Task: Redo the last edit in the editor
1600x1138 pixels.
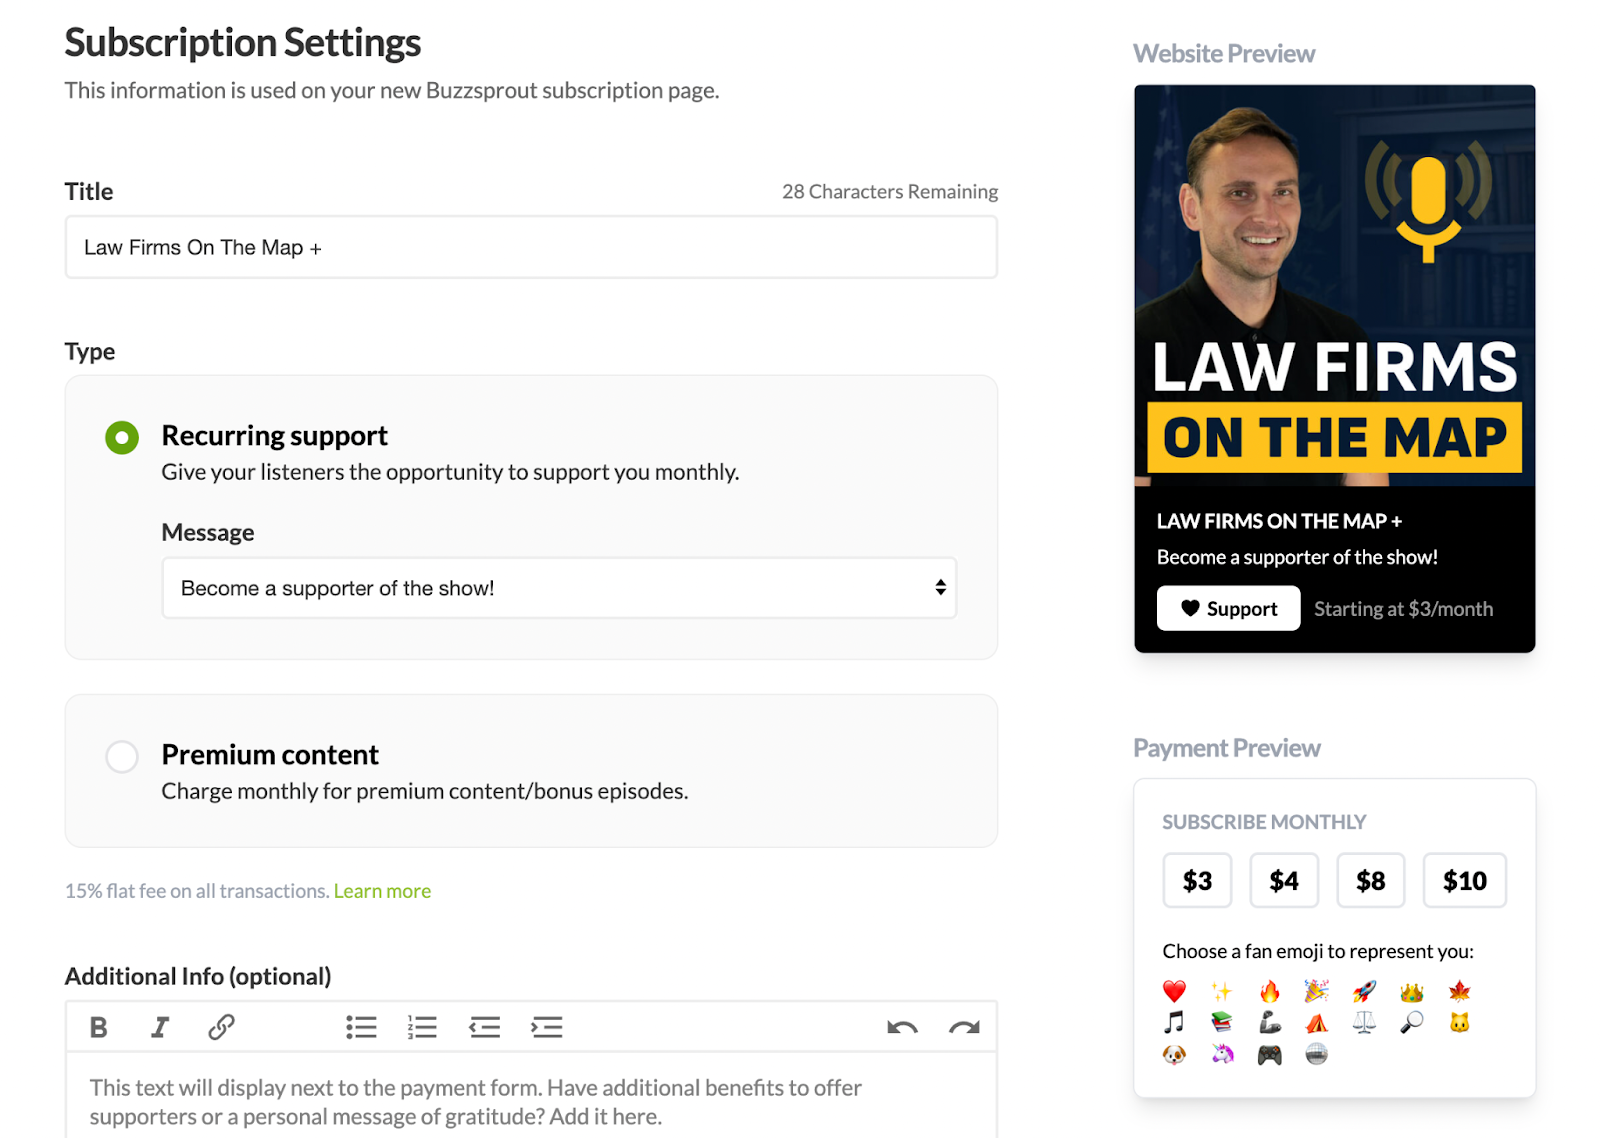Action: (x=964, y=1027)
